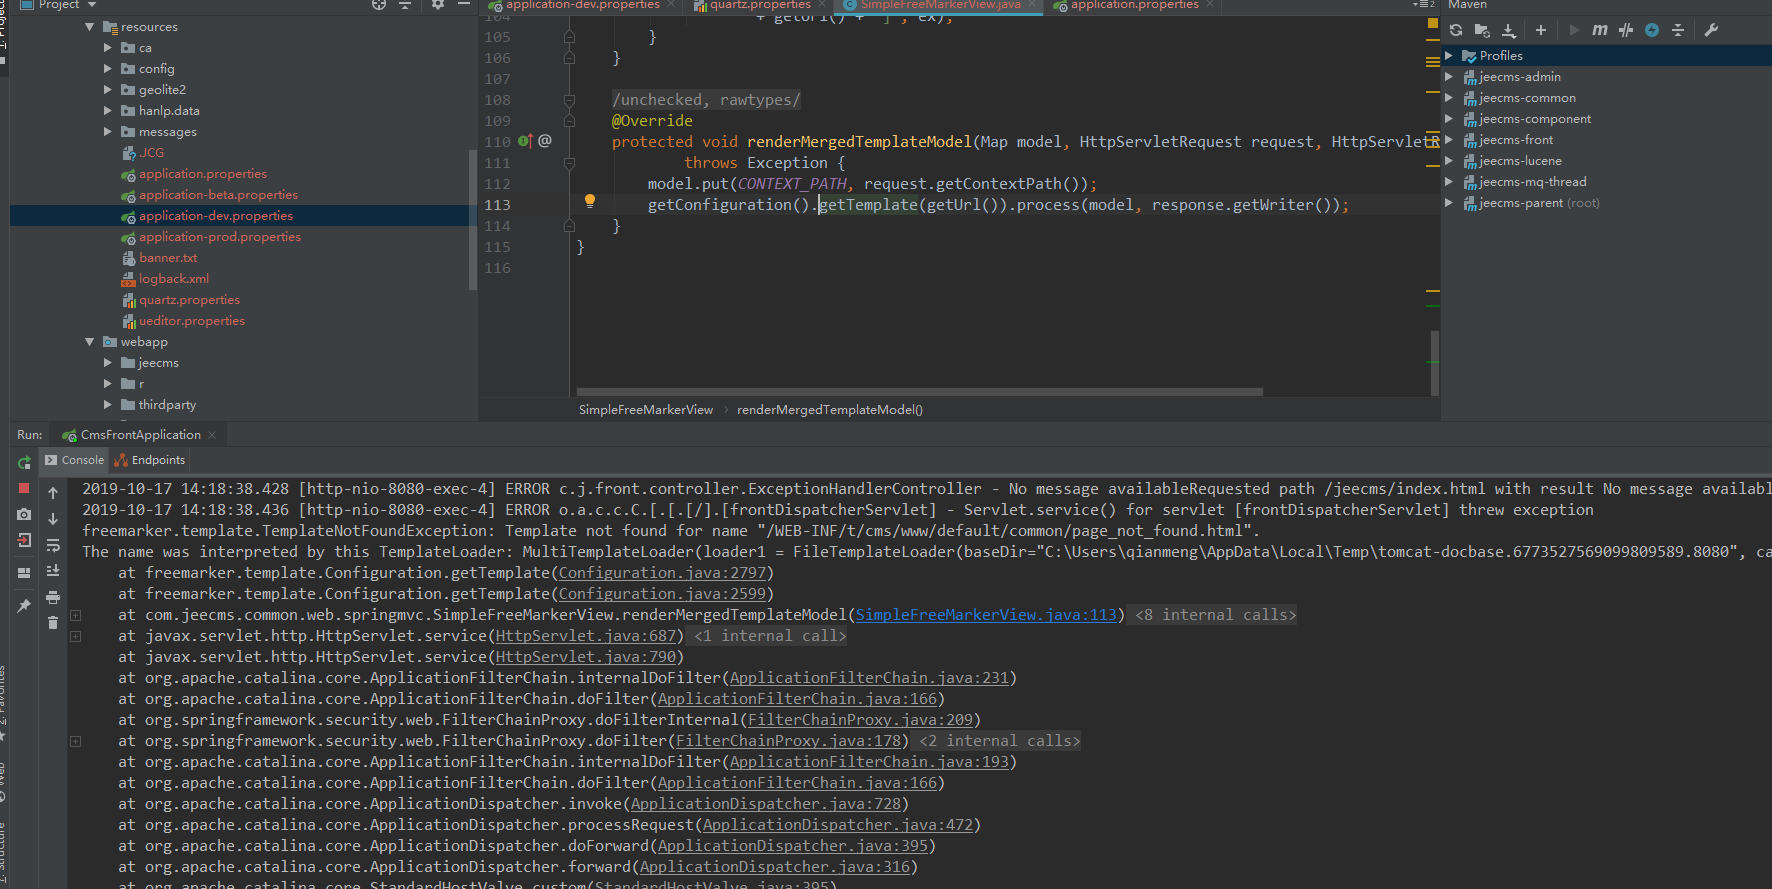
Task: Toggle Maven offline mode
Action: point(1626,30)
